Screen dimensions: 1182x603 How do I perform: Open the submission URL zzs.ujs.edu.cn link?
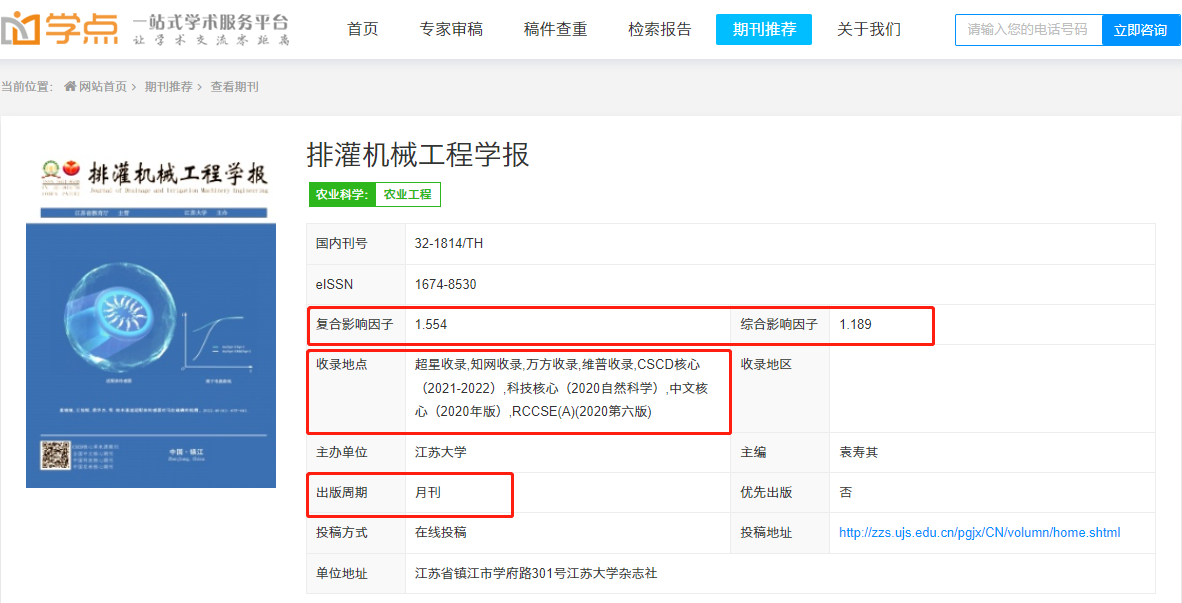(x=979, y=533)
